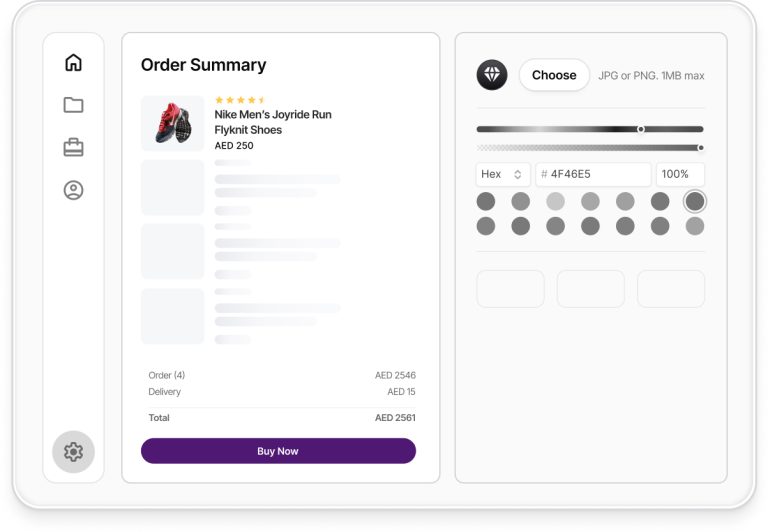Click the star rating above the shoe title

tap(240, 100)
